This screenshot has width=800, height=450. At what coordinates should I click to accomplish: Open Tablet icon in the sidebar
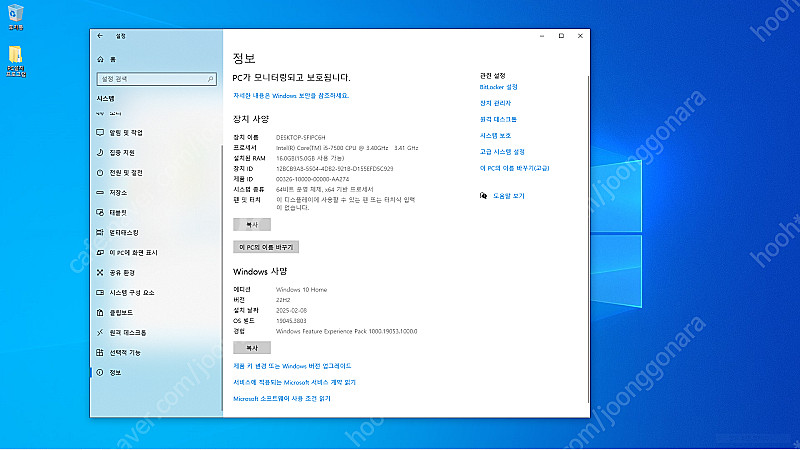point(100,212)
